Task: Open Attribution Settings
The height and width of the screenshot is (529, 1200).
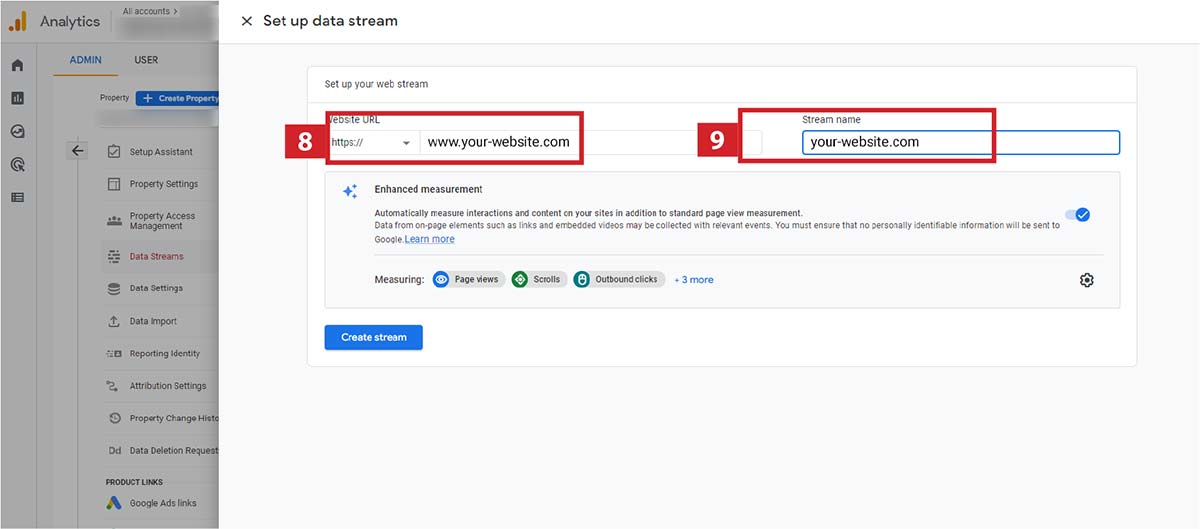Action: tap(168, 386)
